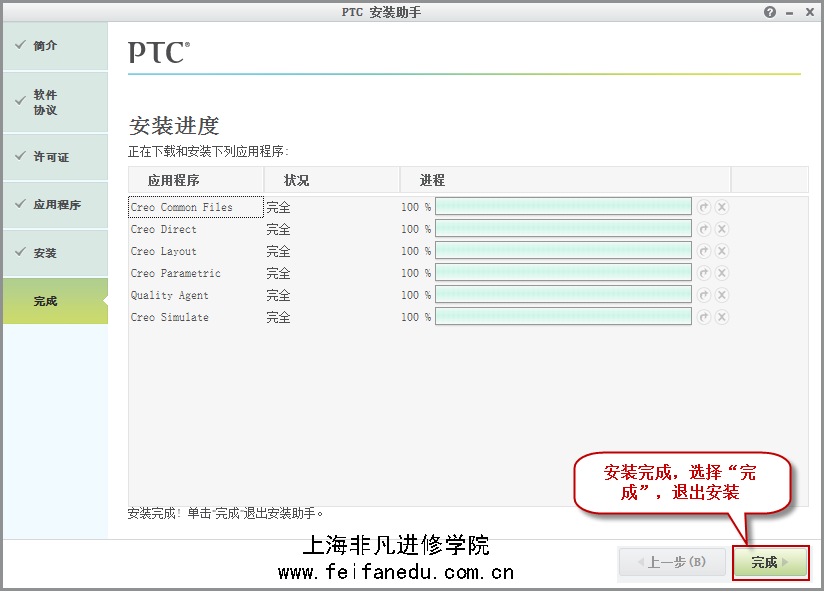Click the 完全 status of Creo Layout
Viewport: 824px width, 591px height.
pos(278,252)
